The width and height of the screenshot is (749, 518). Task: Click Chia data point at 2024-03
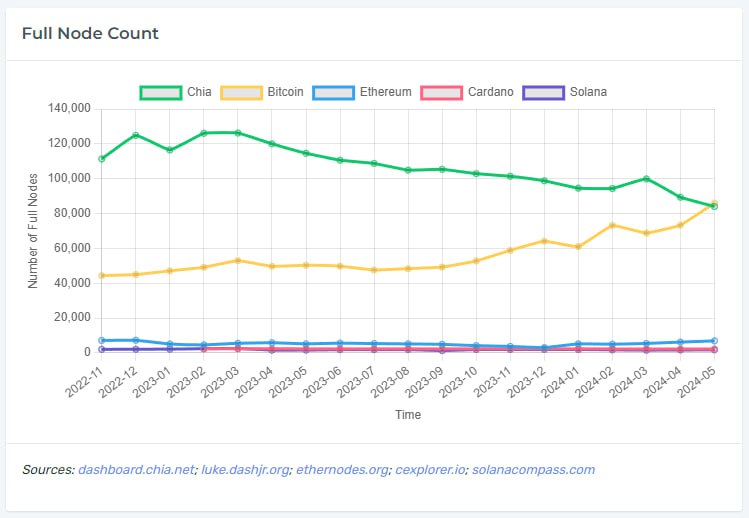click(x=646, y=179)
